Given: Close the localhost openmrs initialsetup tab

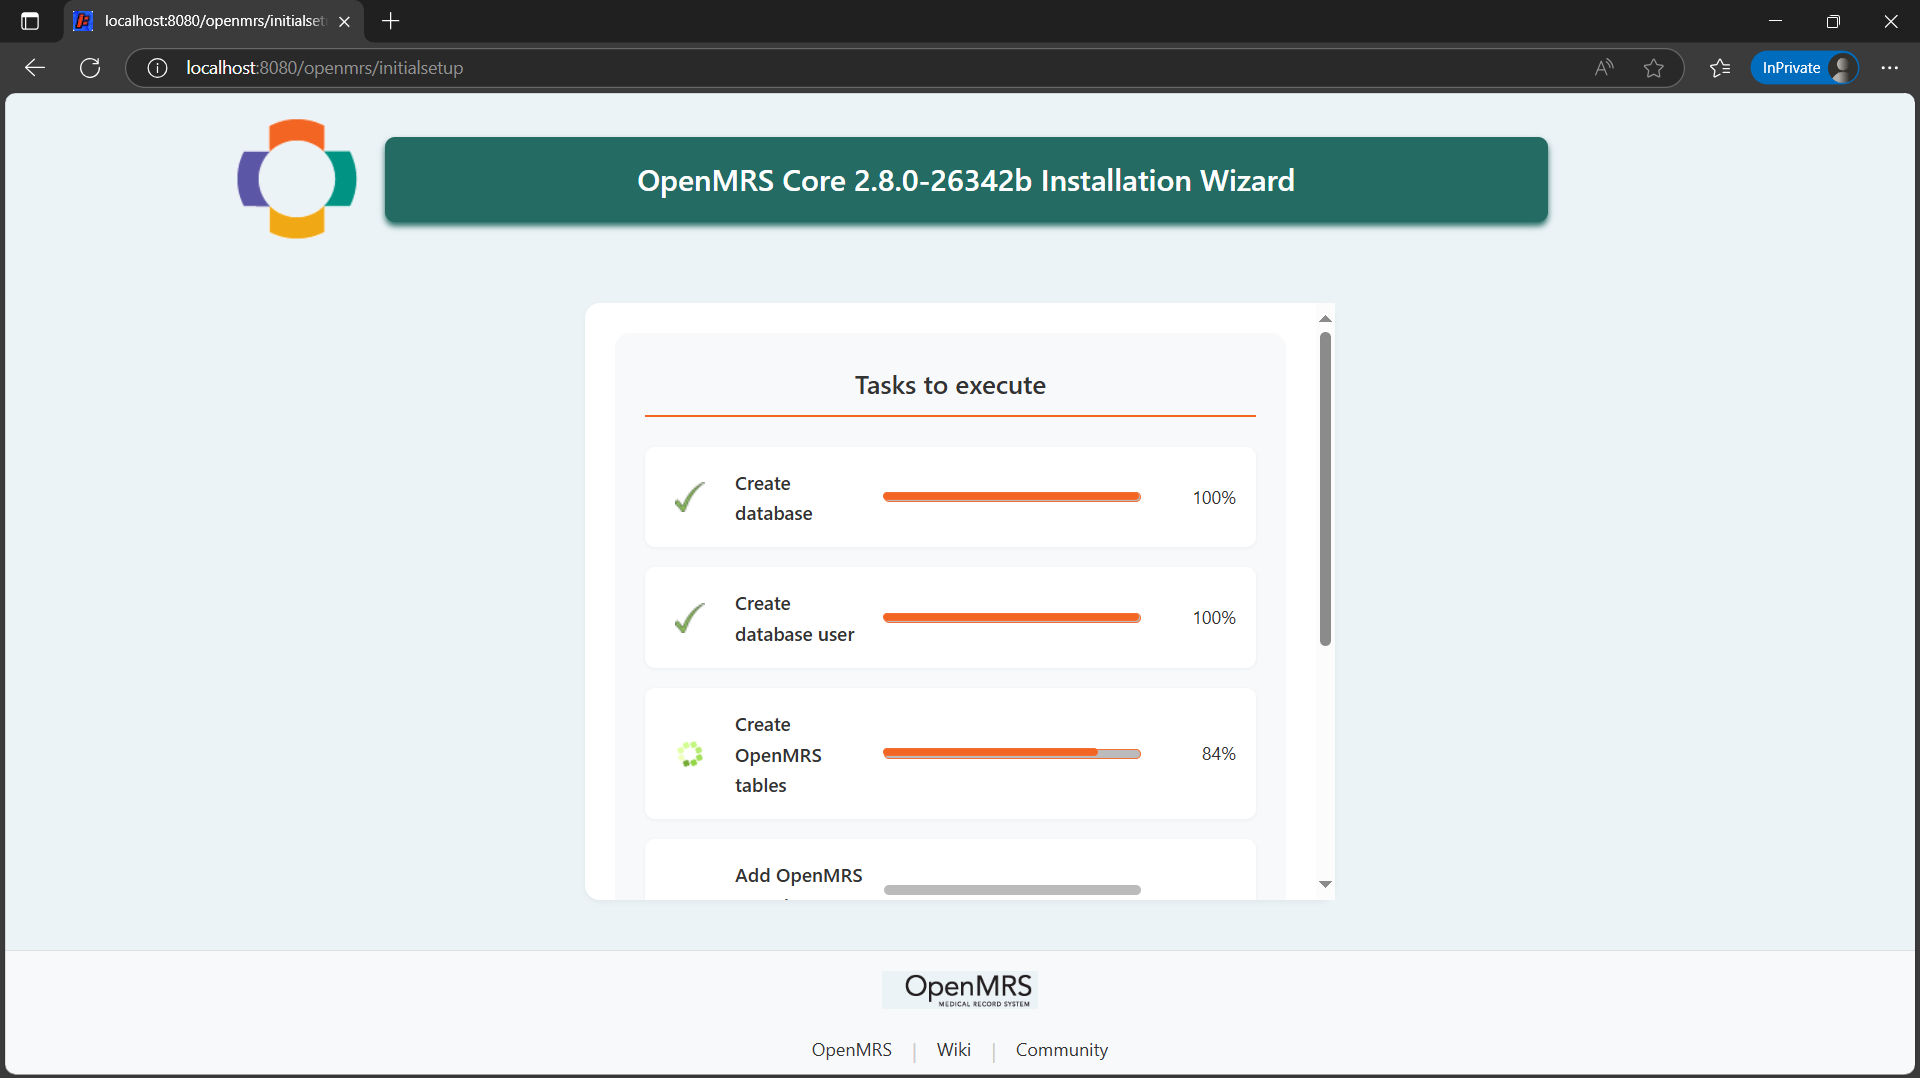Looking at the screenshot, I should click(x=345, y=21).
